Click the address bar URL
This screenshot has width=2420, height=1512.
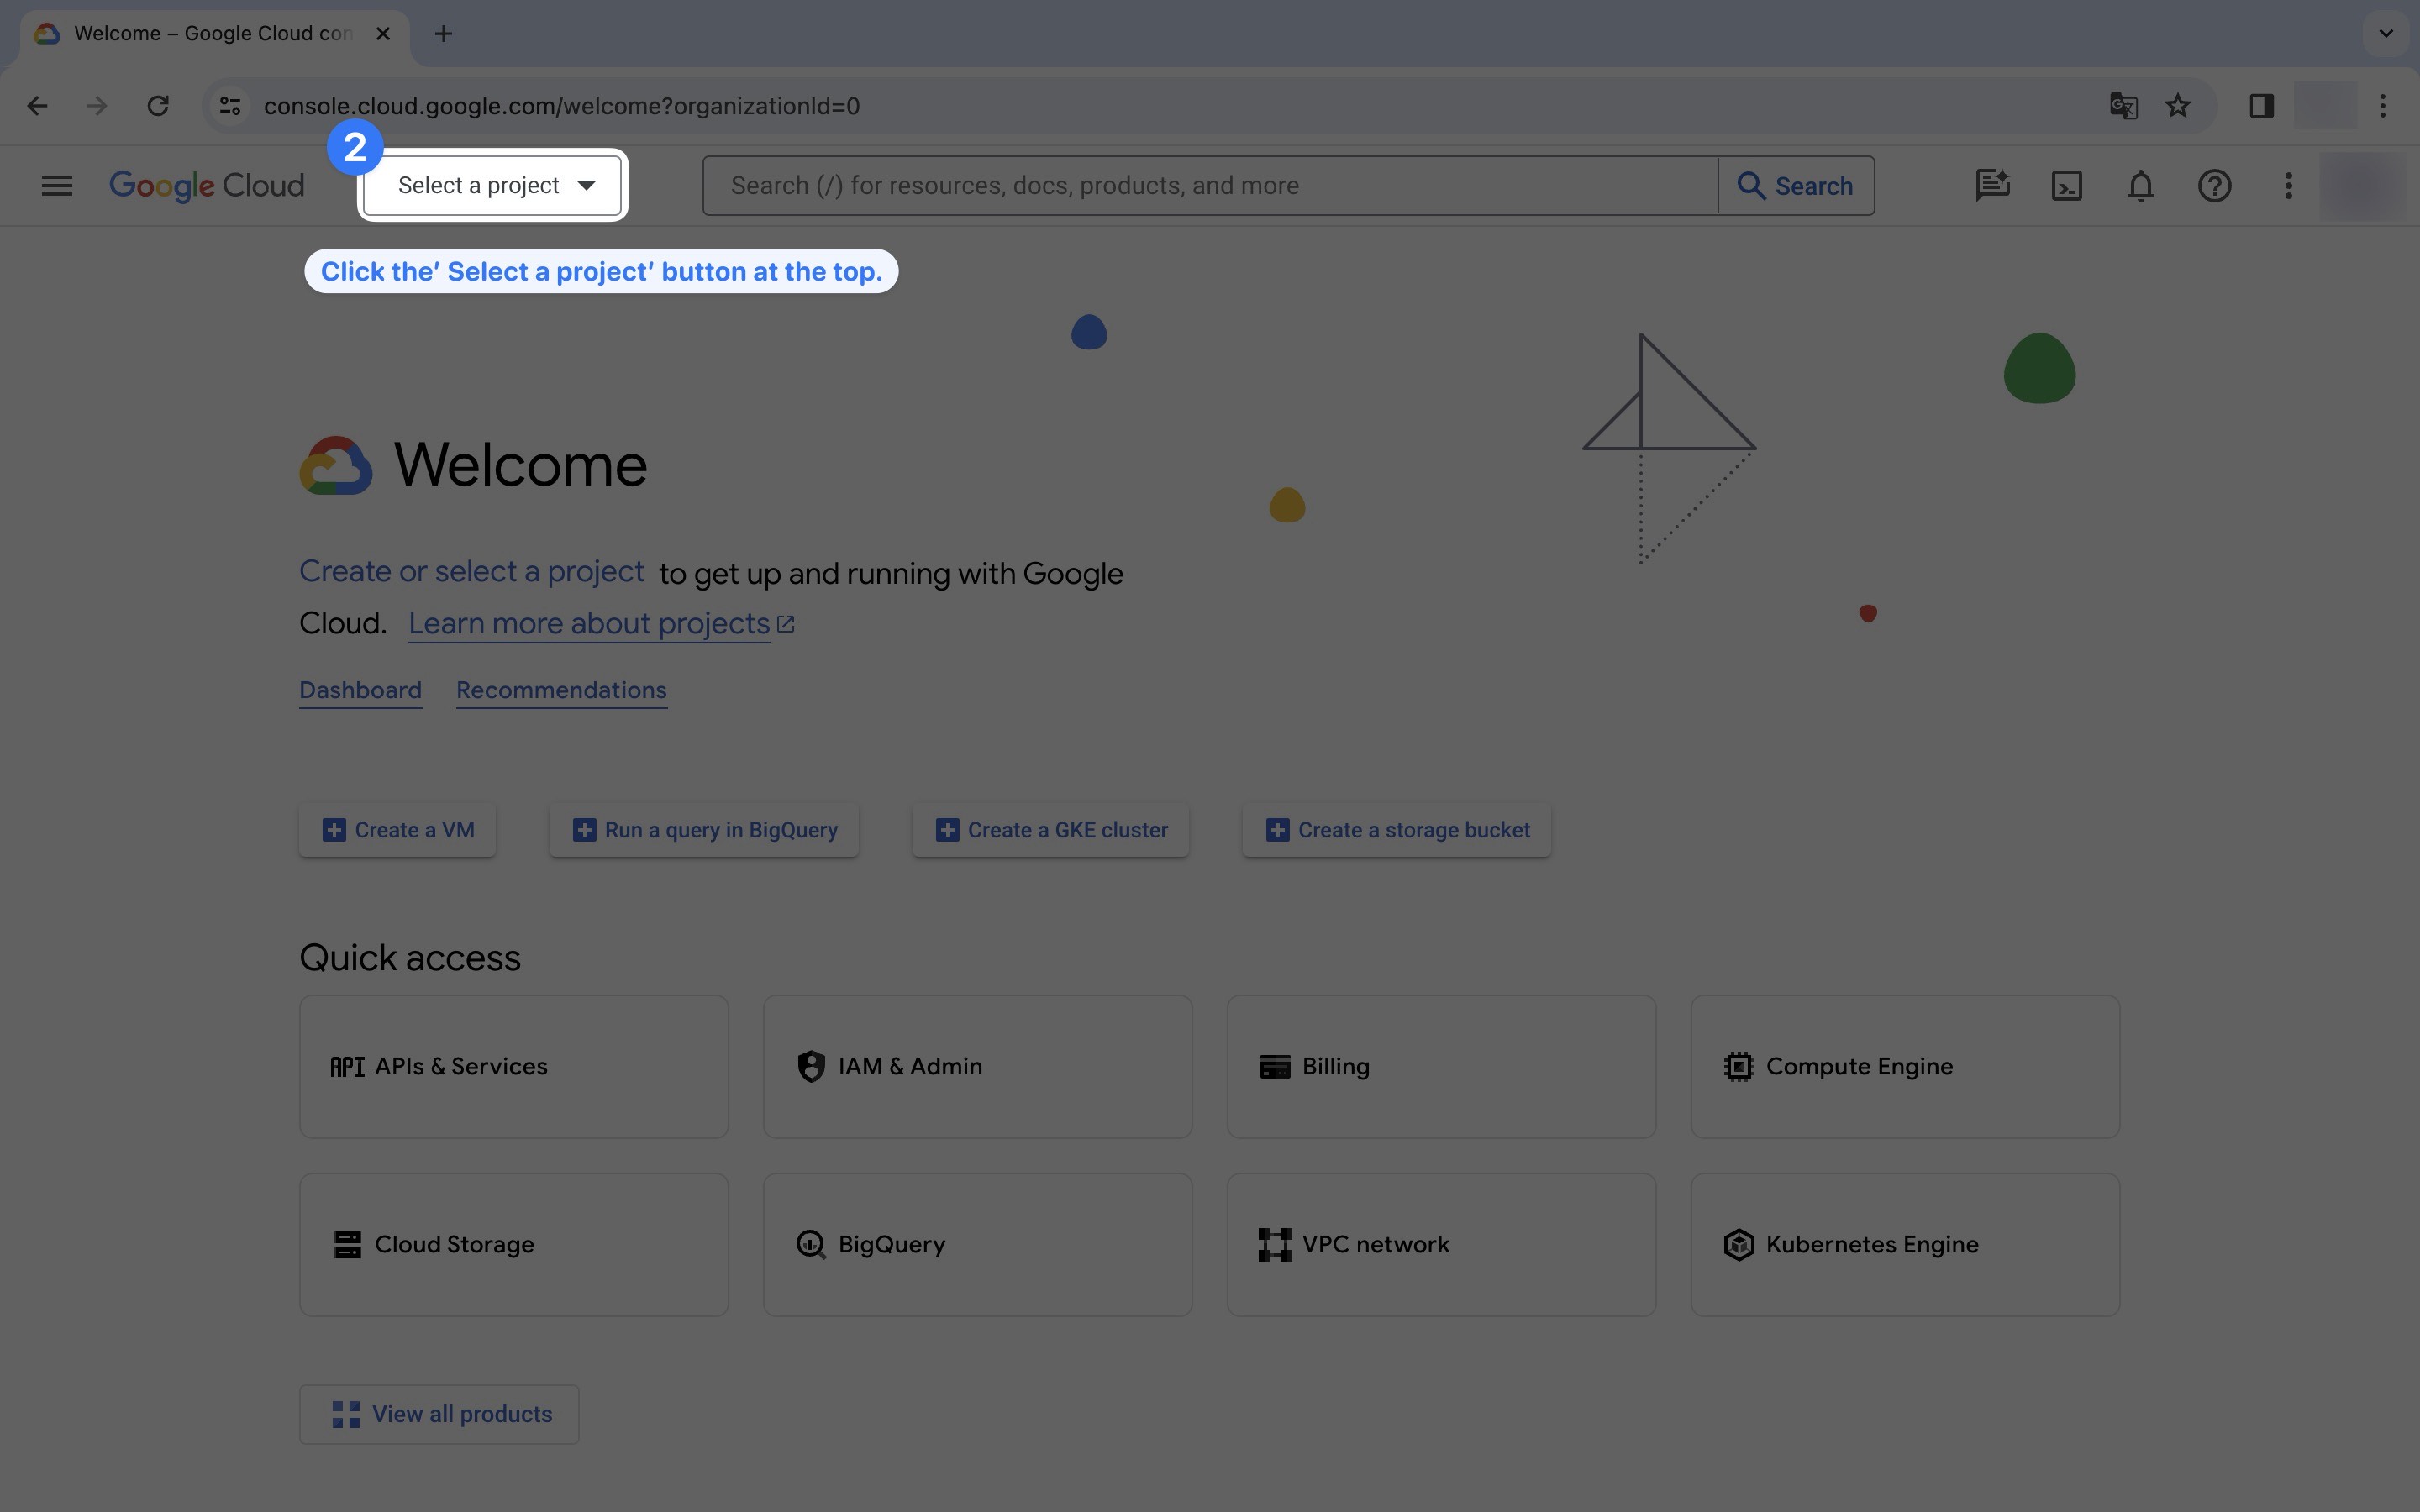click(561, 106)
